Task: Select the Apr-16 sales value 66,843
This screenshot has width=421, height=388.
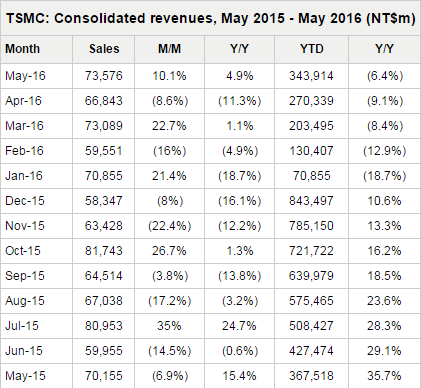Action: pyautogui.click(x=104, y=101)
